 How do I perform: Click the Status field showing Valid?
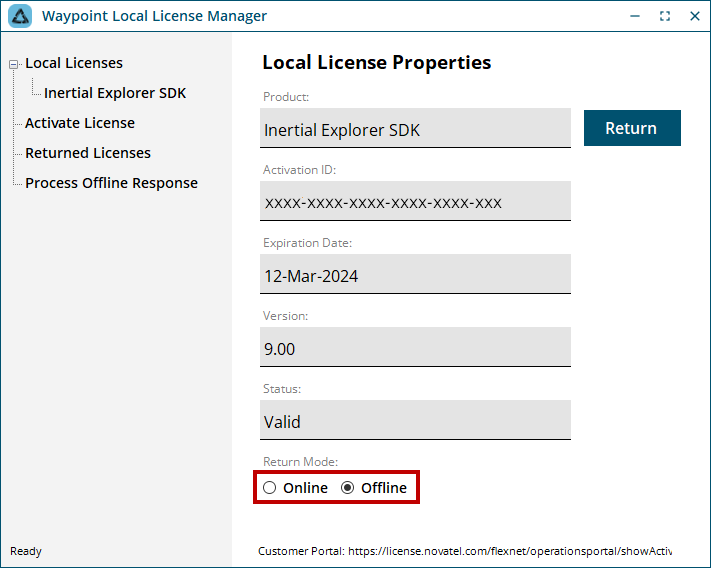(x=415, y=420)
